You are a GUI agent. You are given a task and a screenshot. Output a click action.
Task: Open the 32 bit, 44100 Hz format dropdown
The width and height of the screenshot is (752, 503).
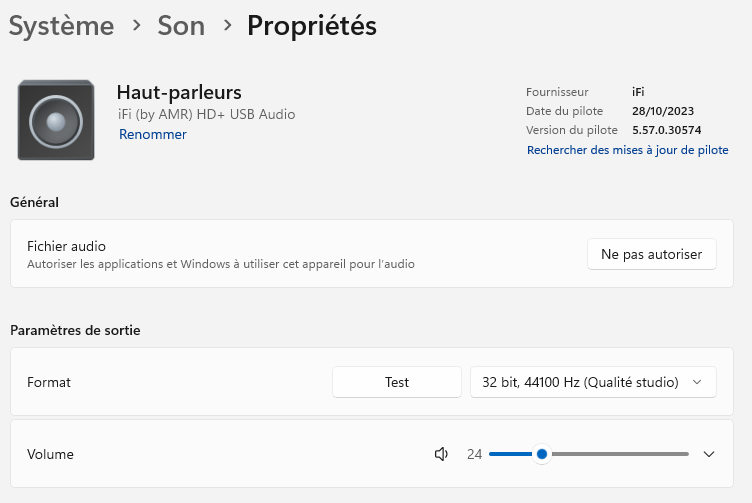pos(593,382)
